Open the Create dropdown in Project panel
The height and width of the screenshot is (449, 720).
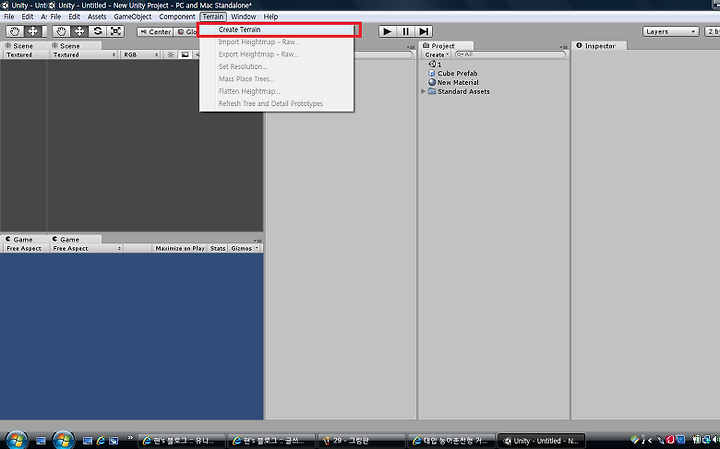coord(436,55)
